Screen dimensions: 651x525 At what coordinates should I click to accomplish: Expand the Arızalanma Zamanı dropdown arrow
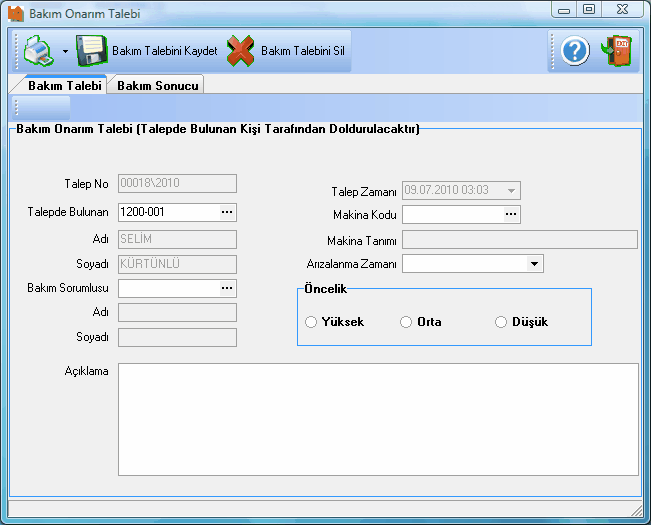tap(534, 264)
